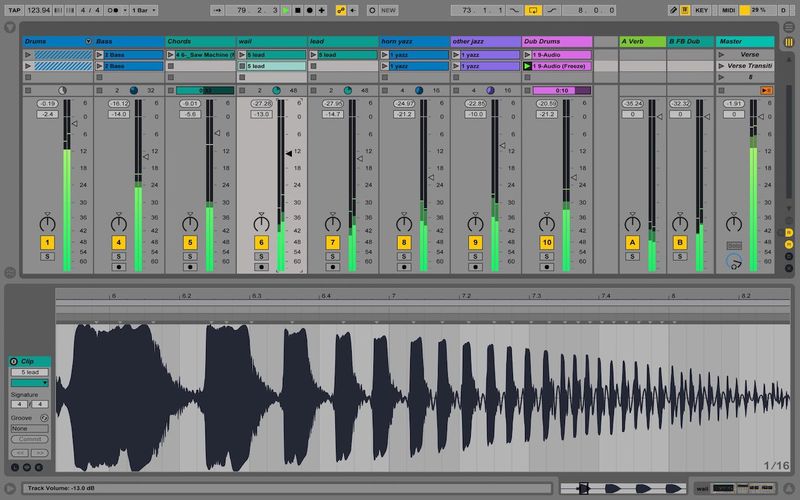Click the wail track volume fader handle

click(x=289, y=153)
